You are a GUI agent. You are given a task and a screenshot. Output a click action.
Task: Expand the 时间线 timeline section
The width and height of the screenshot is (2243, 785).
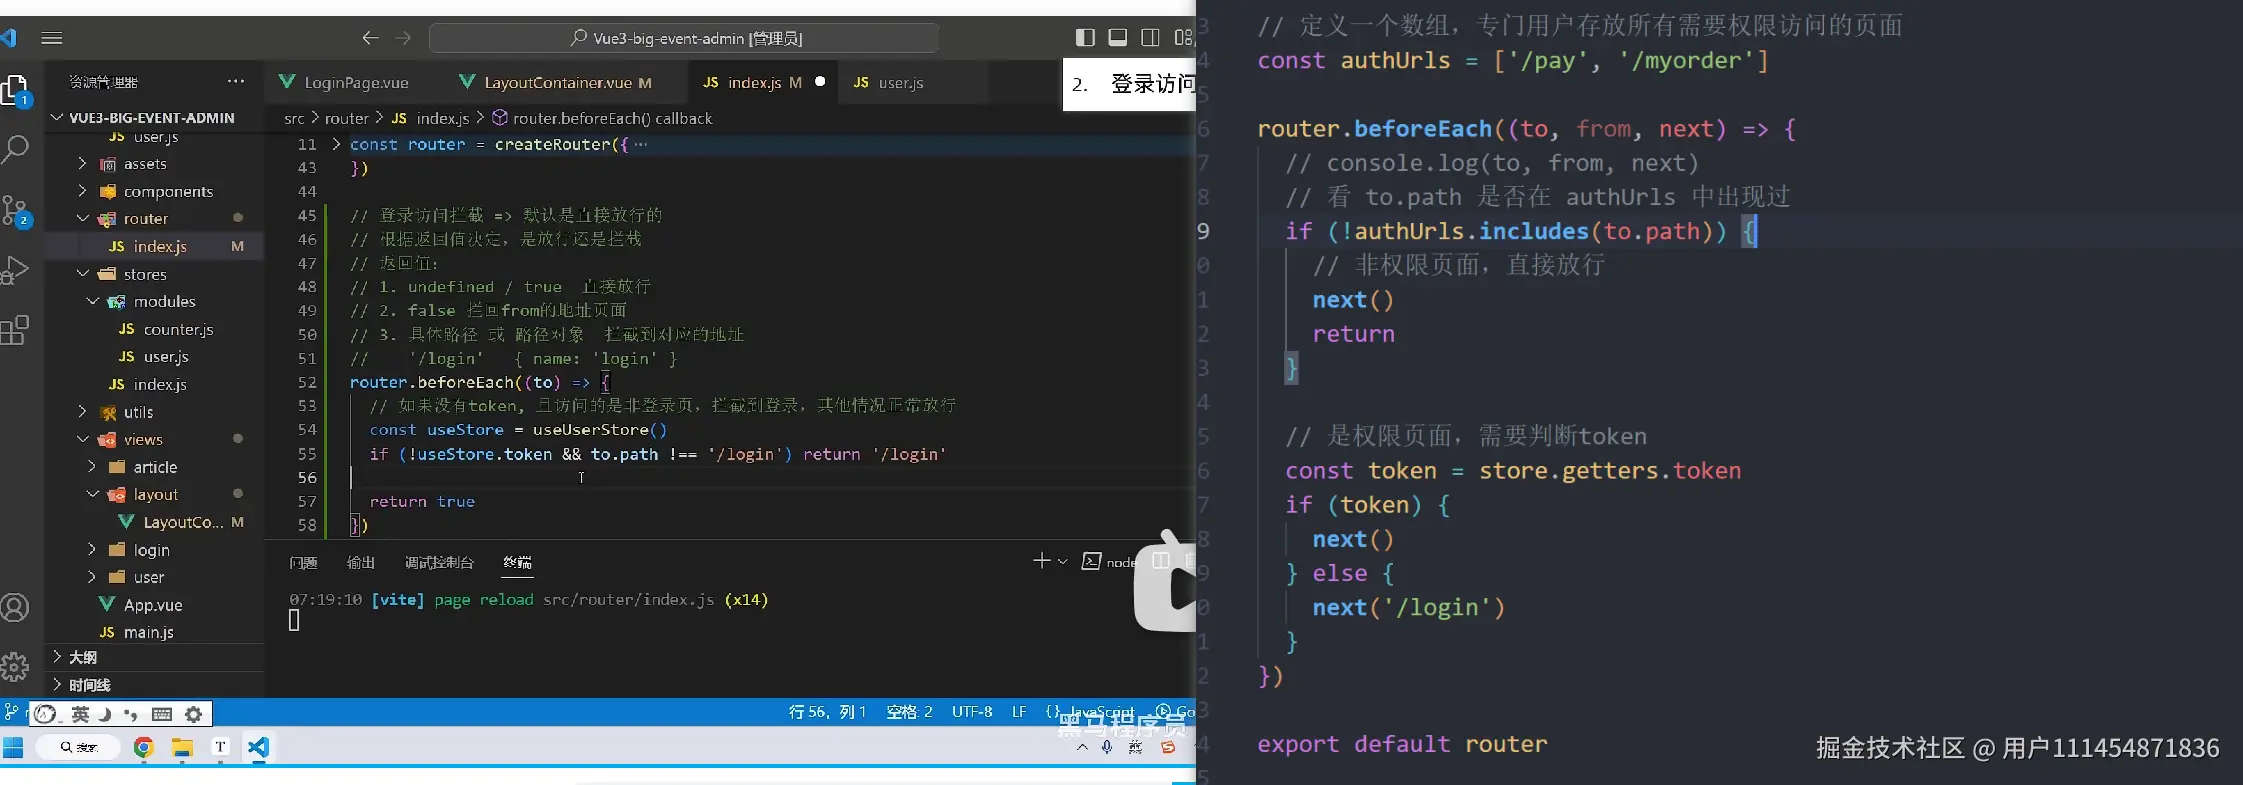pyautogui.click(x=154, y=685)
